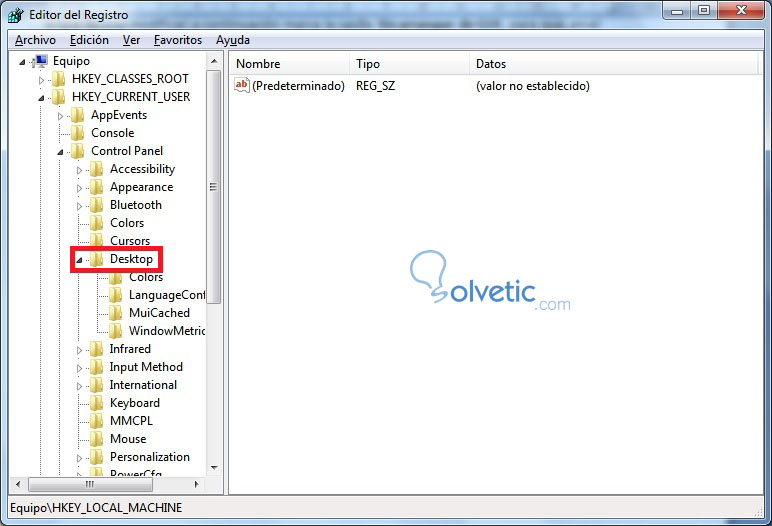Click the horizontal scrollbar thumb in tree

[90, 484]
